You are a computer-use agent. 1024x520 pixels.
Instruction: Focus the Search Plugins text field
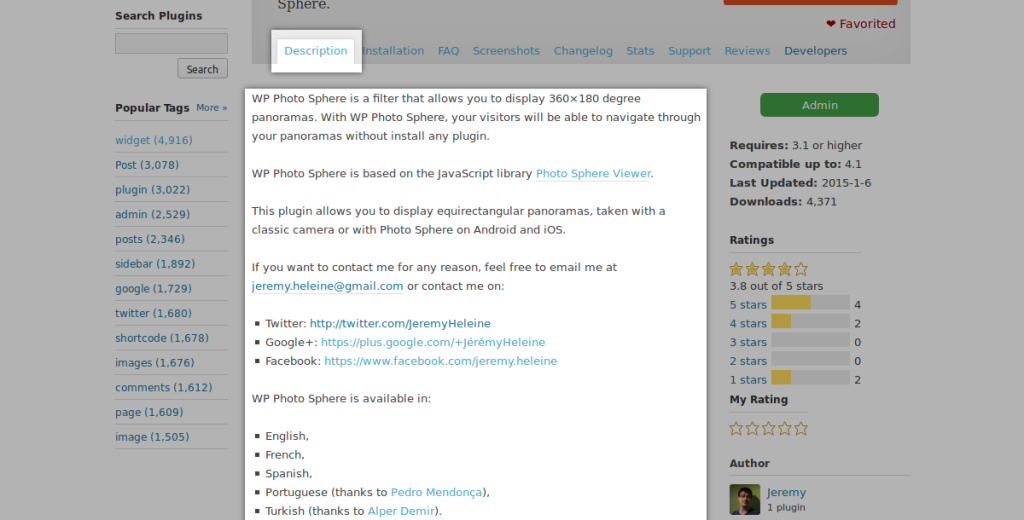(172, 44)
